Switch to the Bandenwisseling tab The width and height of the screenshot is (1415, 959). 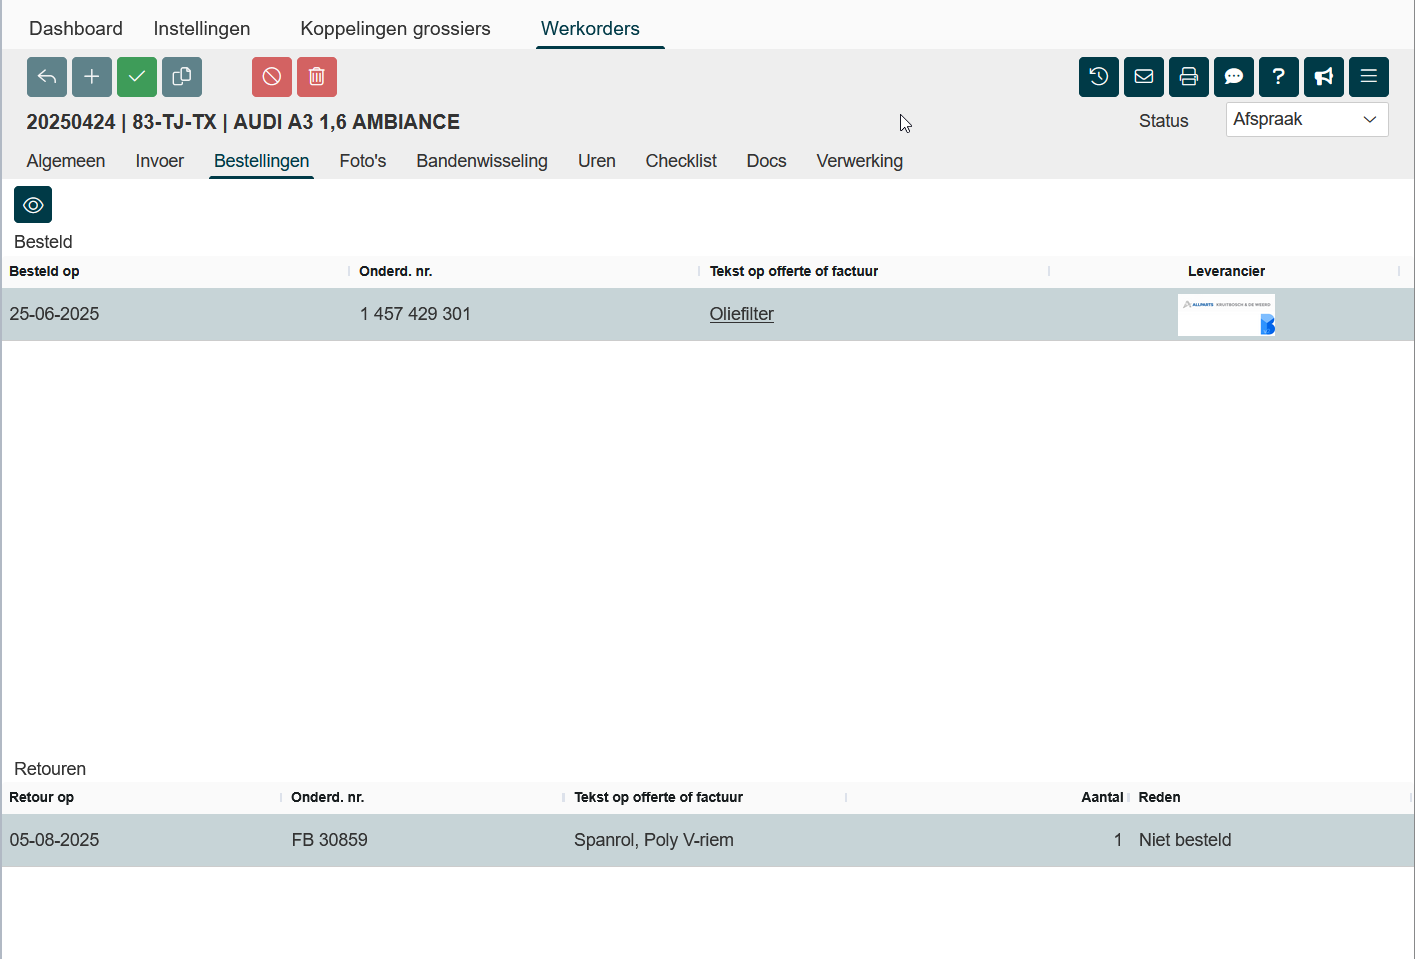pos(482,161)
